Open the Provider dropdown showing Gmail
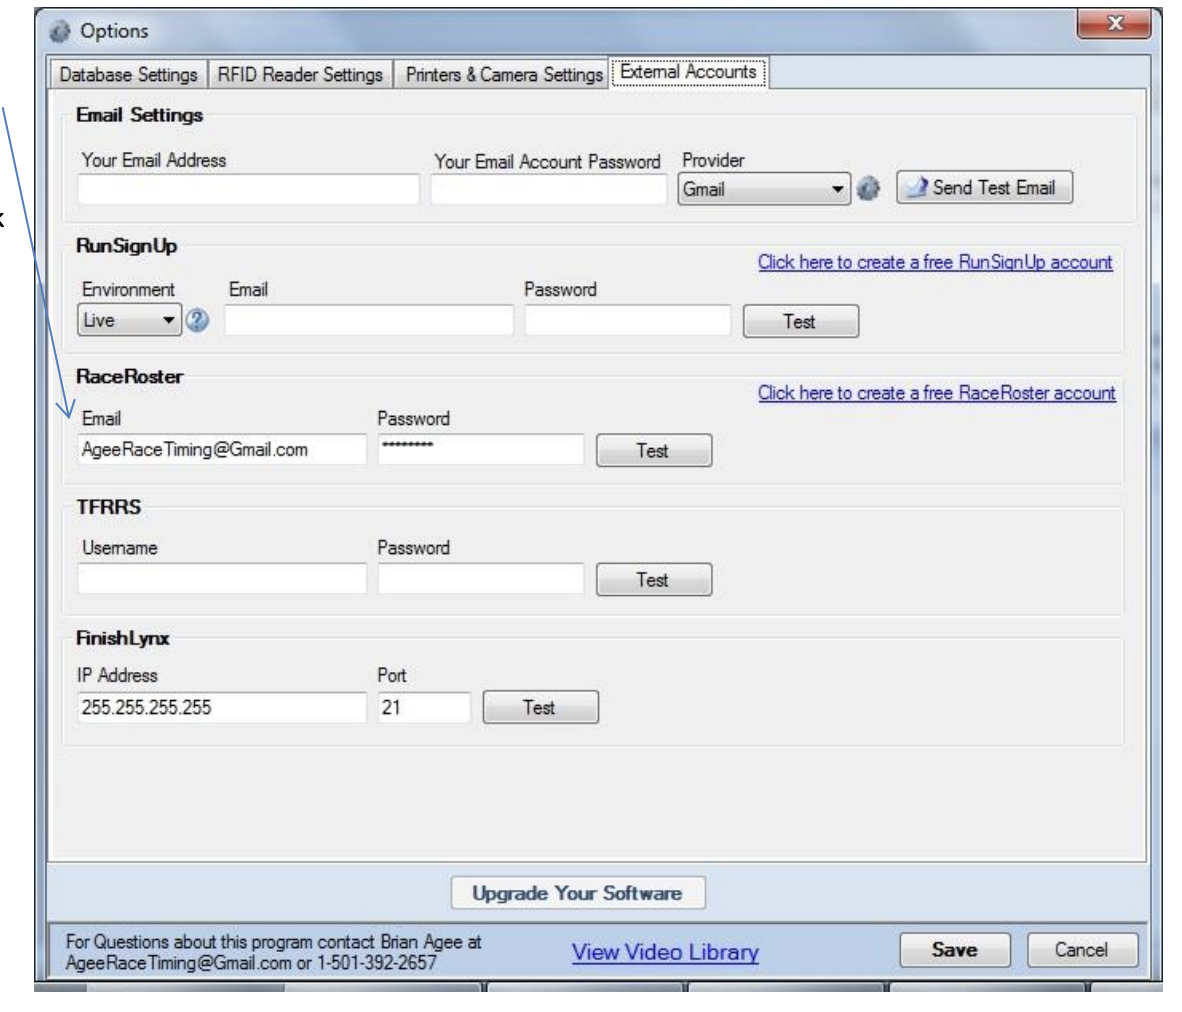This screenshot has height=1012, width=1182. pyautogui.click(x=764, y=189)
